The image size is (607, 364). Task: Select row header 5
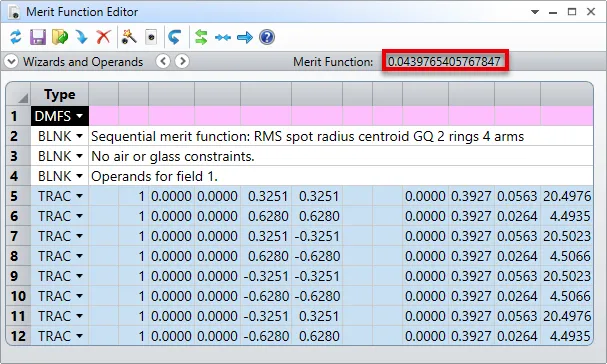tap(18, 196)
